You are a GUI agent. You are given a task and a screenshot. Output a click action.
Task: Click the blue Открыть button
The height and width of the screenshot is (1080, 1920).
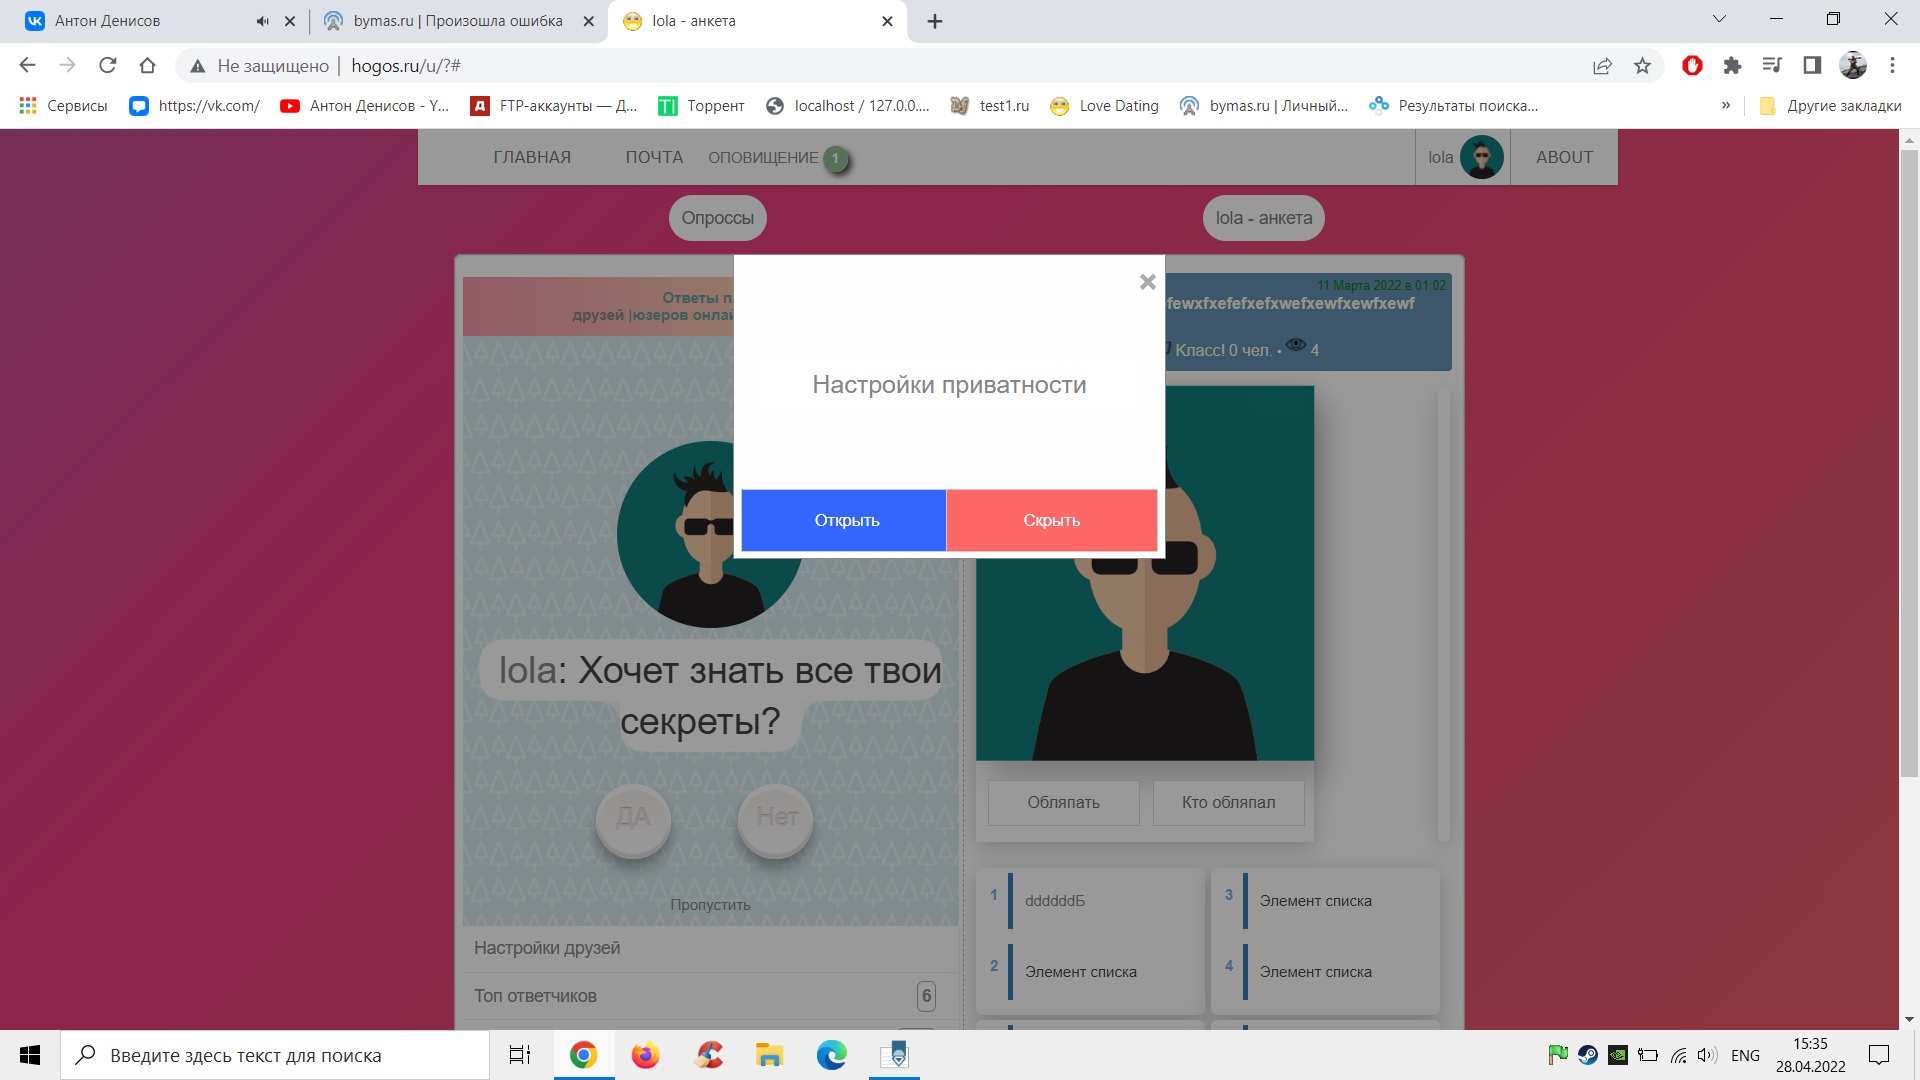844,520
